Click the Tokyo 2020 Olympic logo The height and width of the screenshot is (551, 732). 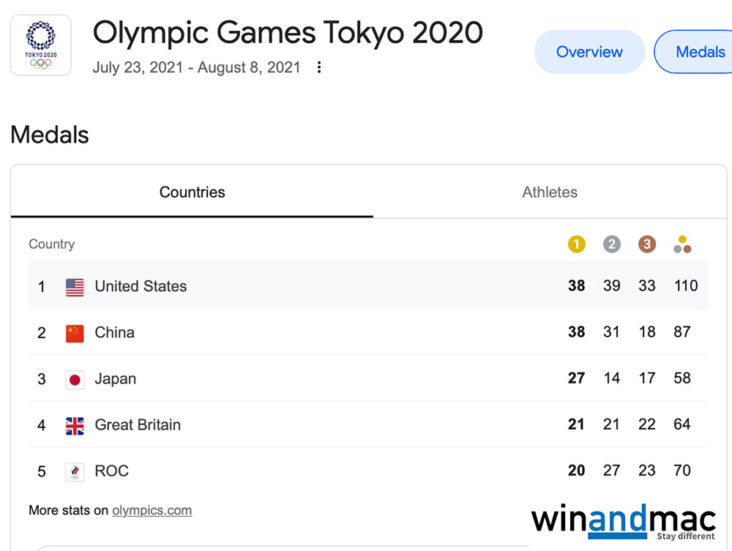click(x=41, y=45)
